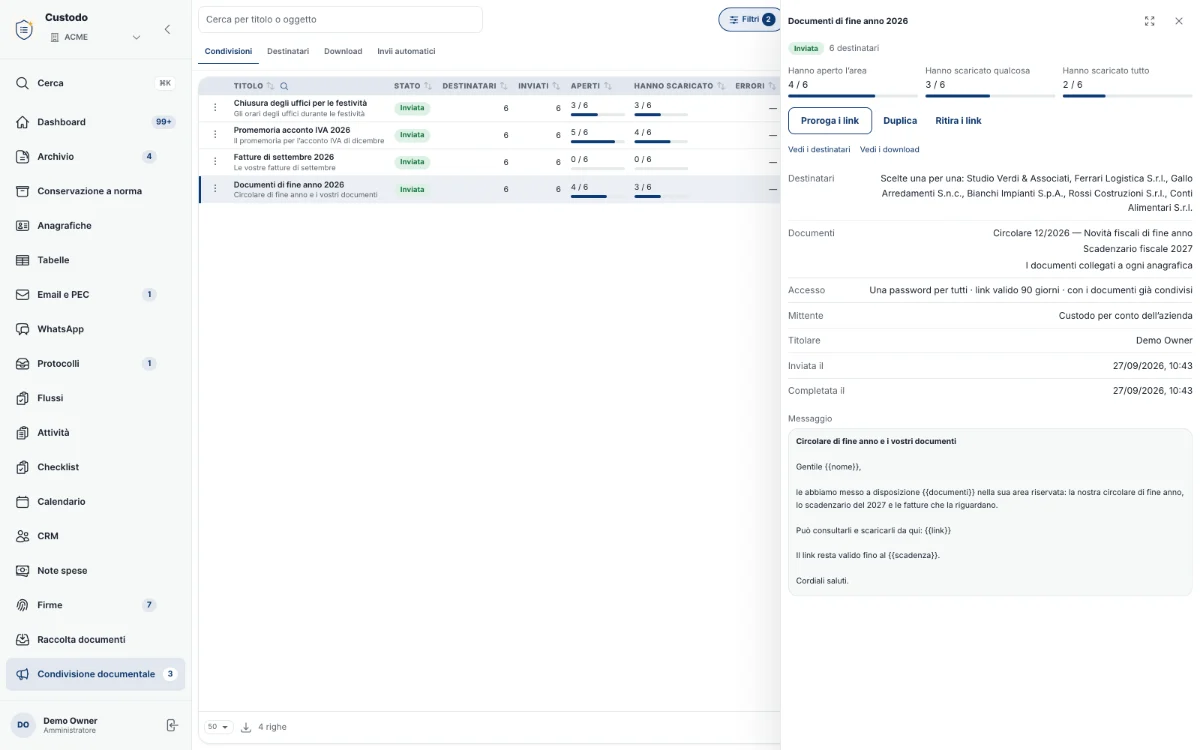Open the Calendario section
Image resolution: width=1200 pixels, height=750 pixels.
[95, 502]
